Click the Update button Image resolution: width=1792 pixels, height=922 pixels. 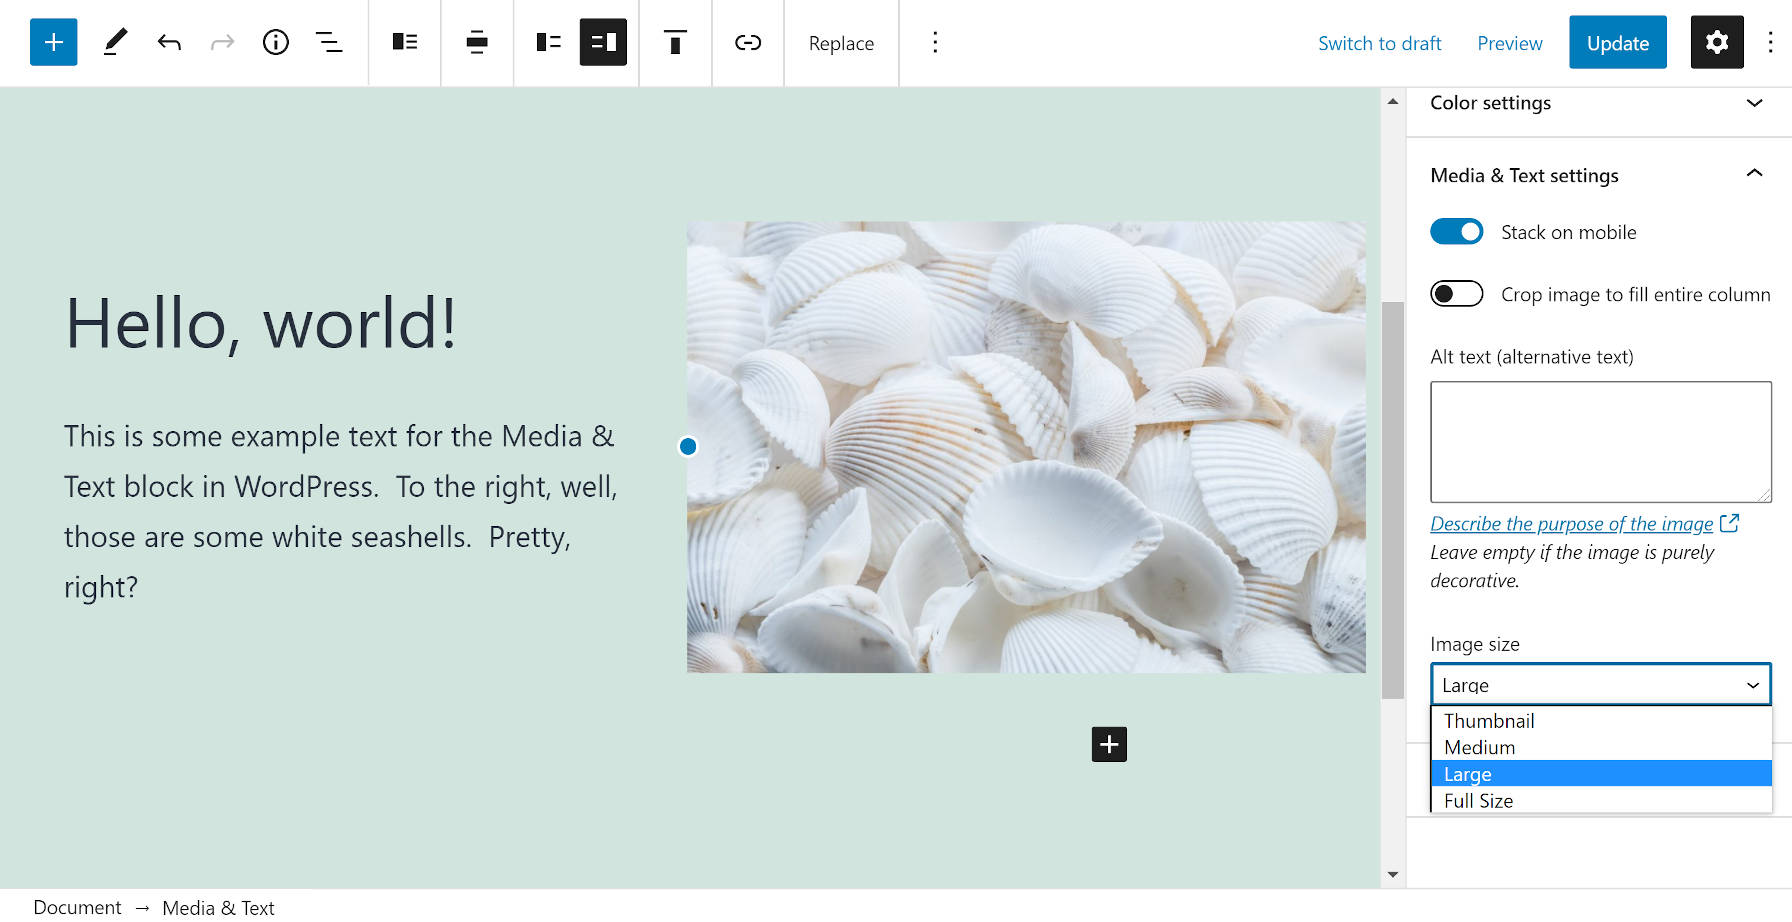(1617, 42)
